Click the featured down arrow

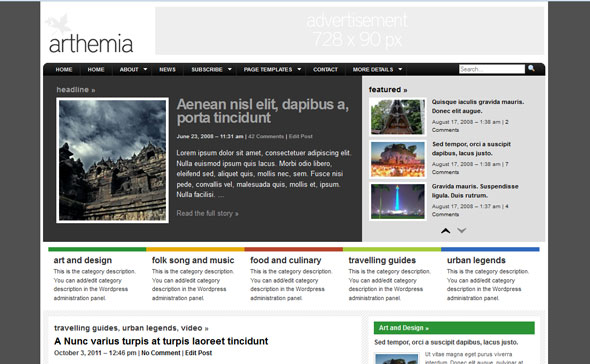coord(462,230)
